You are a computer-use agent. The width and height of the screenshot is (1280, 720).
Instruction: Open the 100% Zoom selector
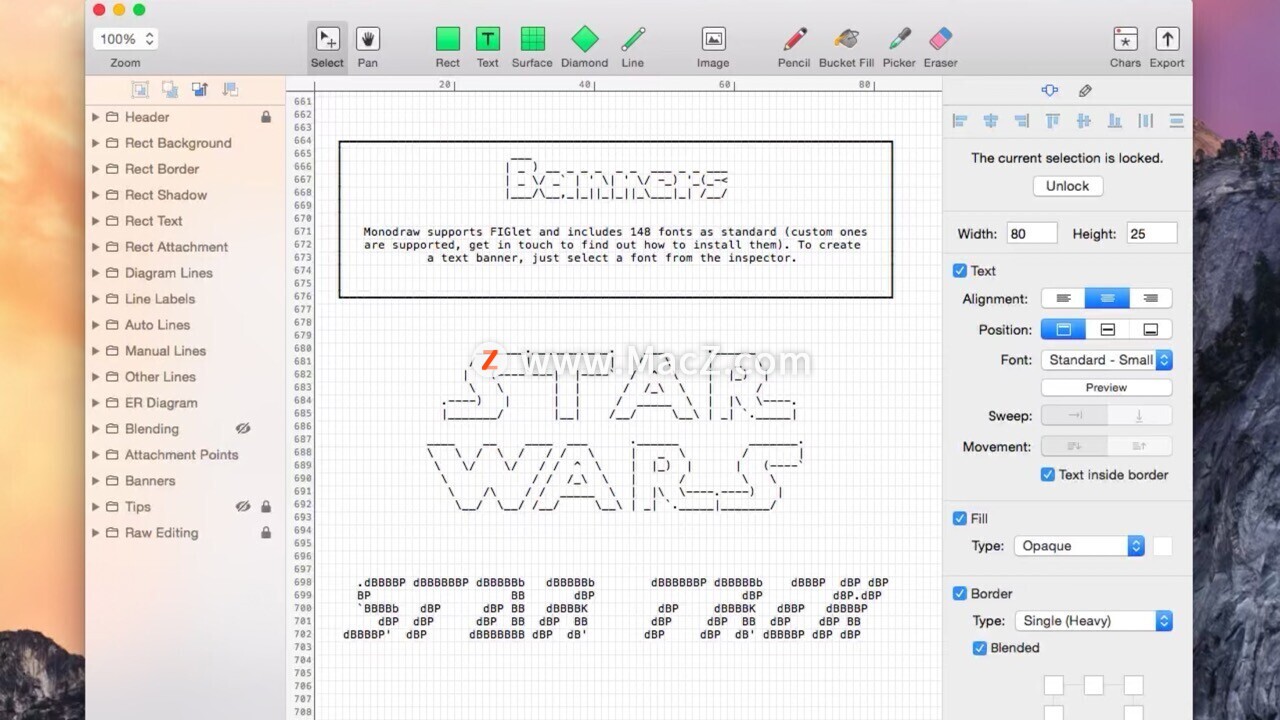[125, 39]
